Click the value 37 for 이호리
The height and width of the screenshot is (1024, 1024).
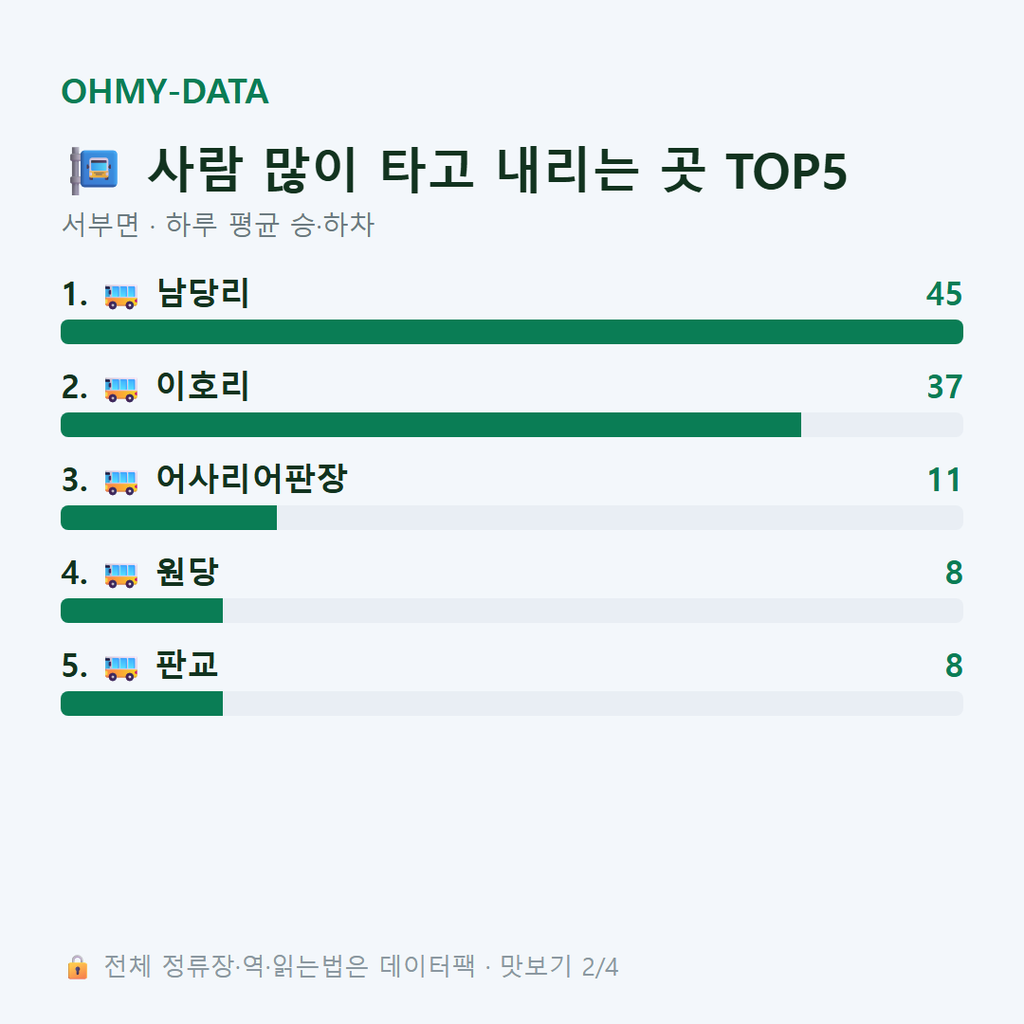944,387
